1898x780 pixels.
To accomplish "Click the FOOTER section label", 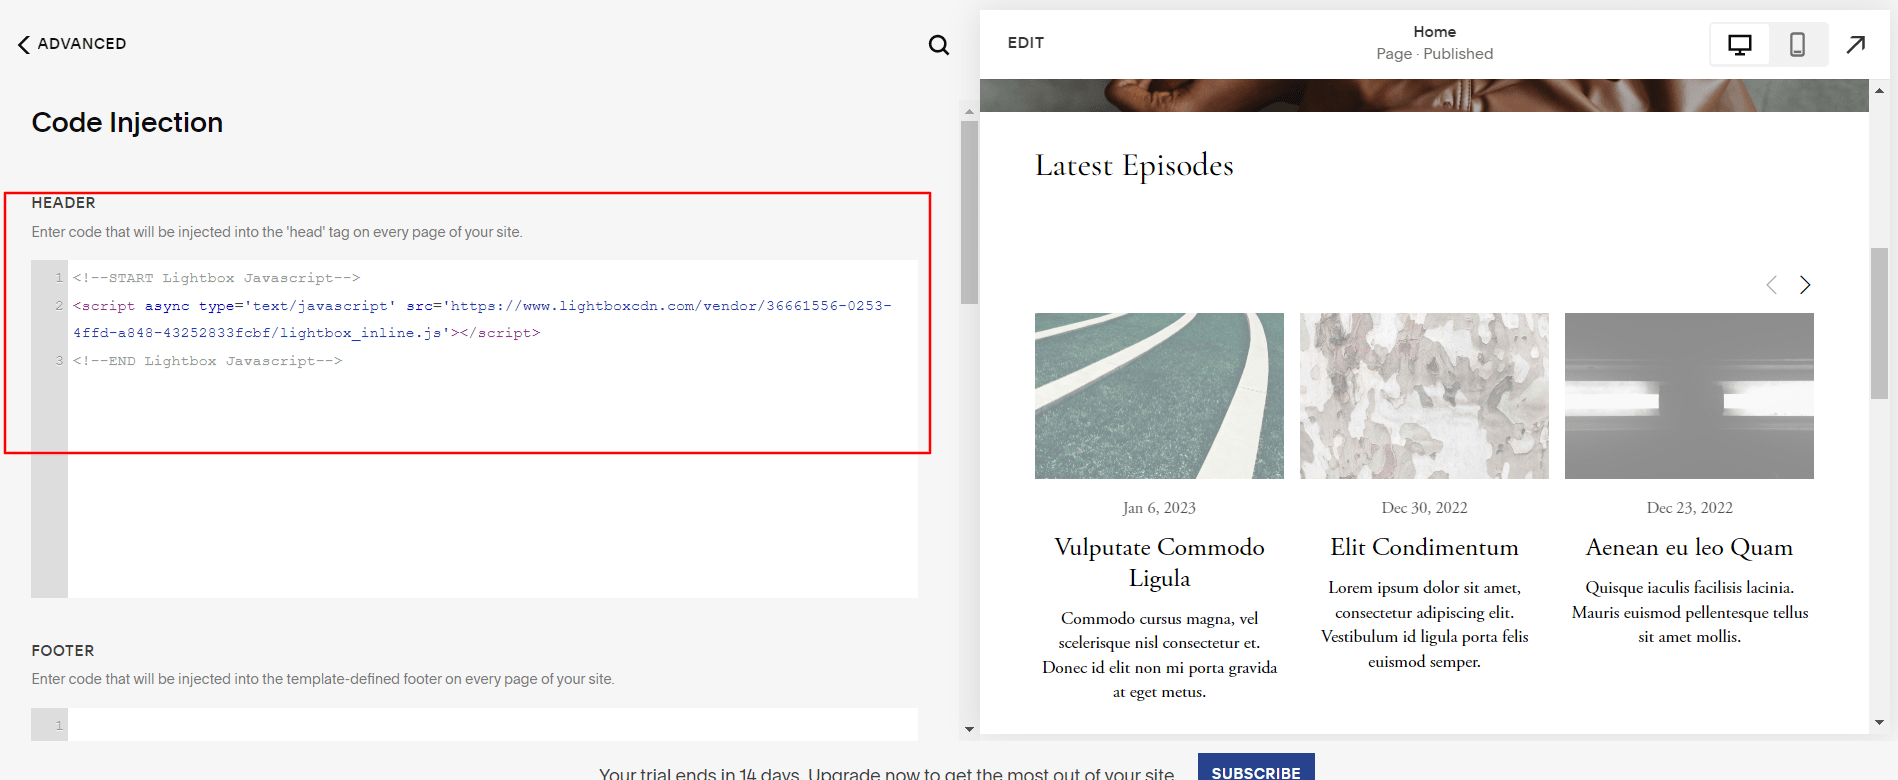I will [x=63, y=651].
